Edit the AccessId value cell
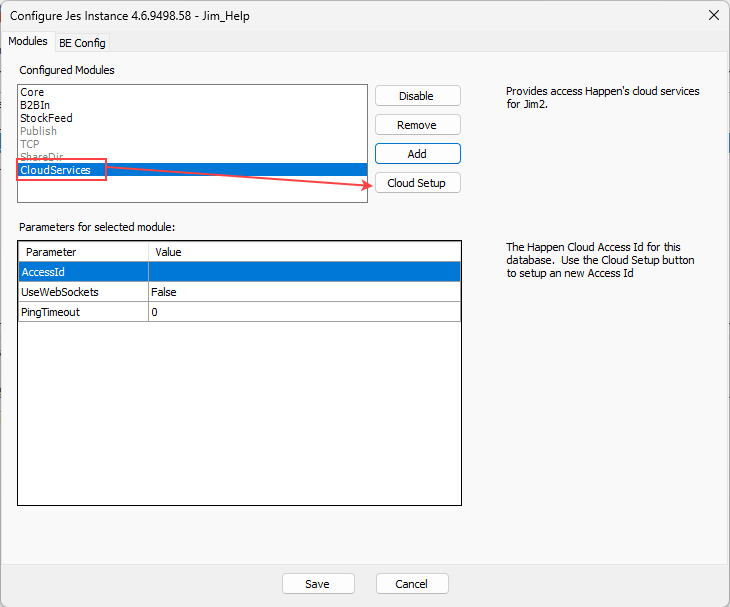The image size is (730, 607). point(304,272)
